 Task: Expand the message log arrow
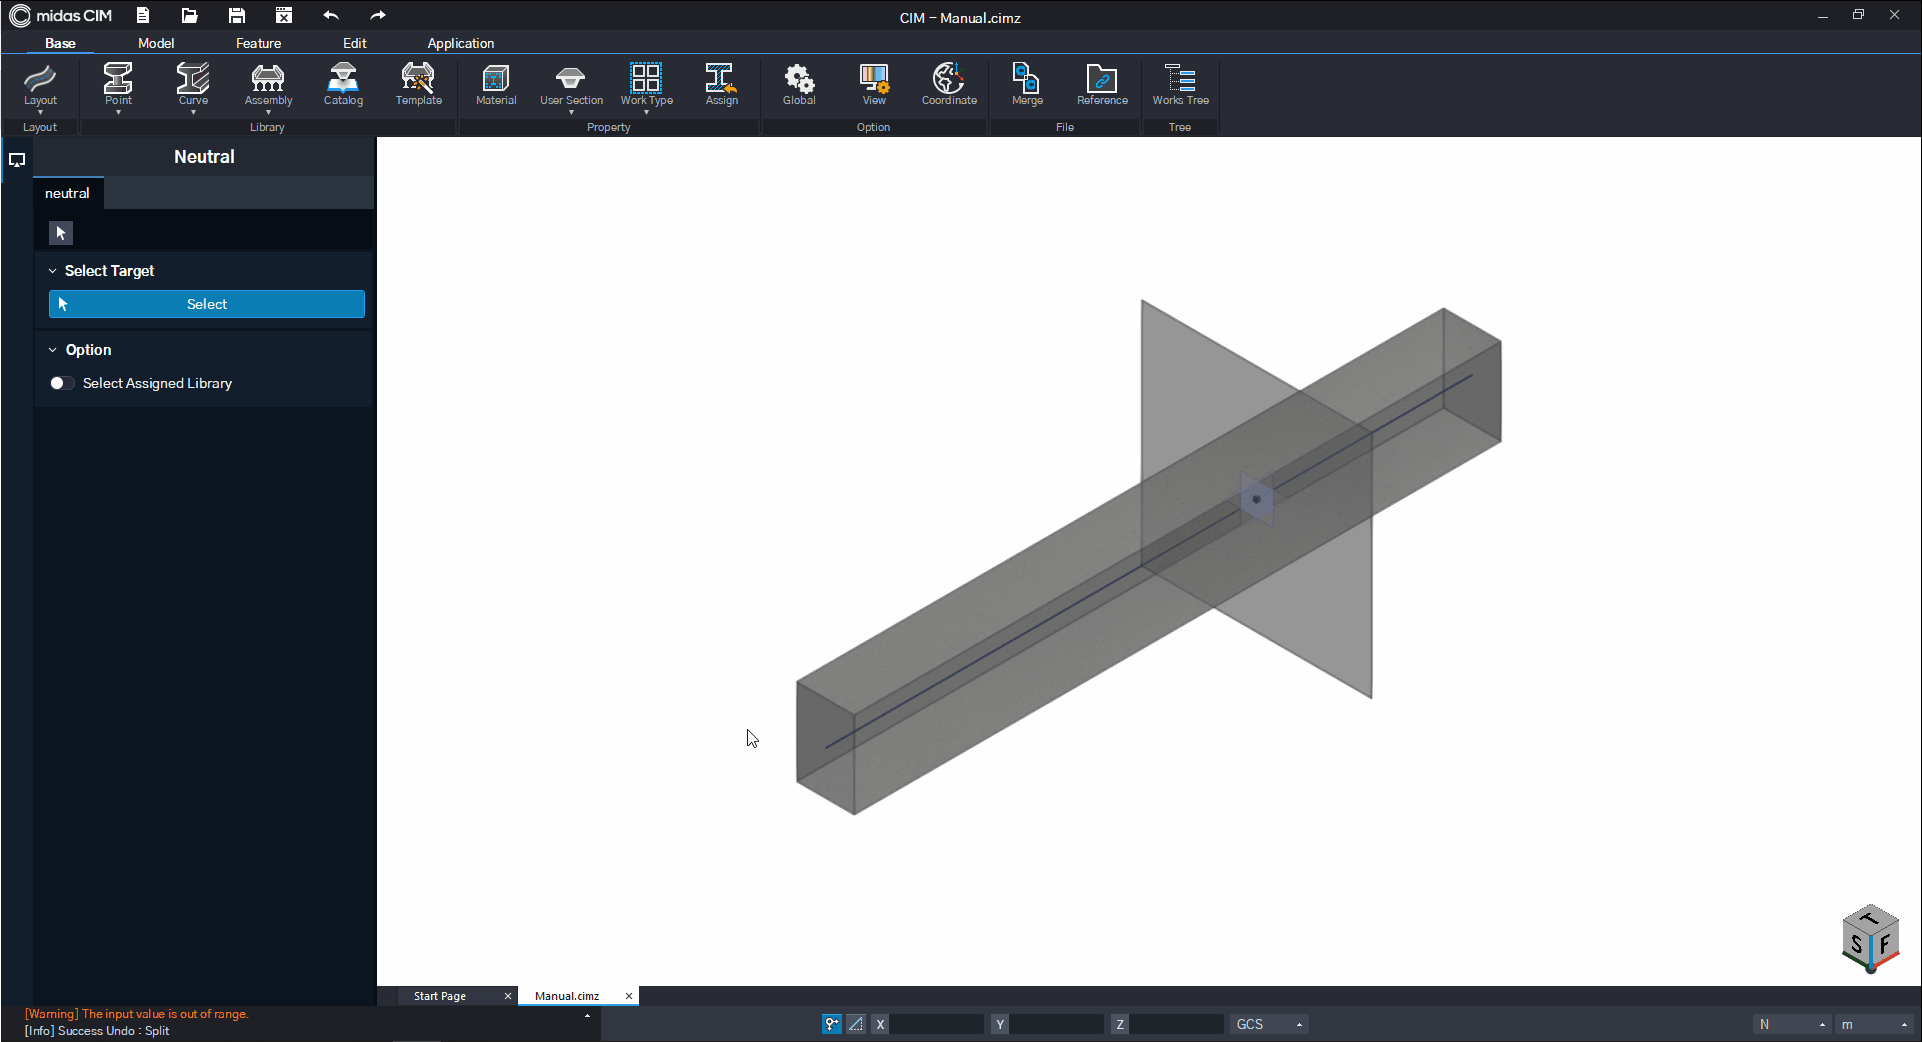pyautogui.click(x=587, y=1016)
